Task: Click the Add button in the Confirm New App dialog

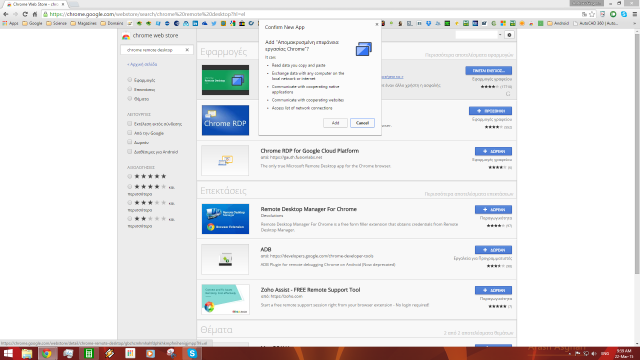Action: (x=335, y=123)
